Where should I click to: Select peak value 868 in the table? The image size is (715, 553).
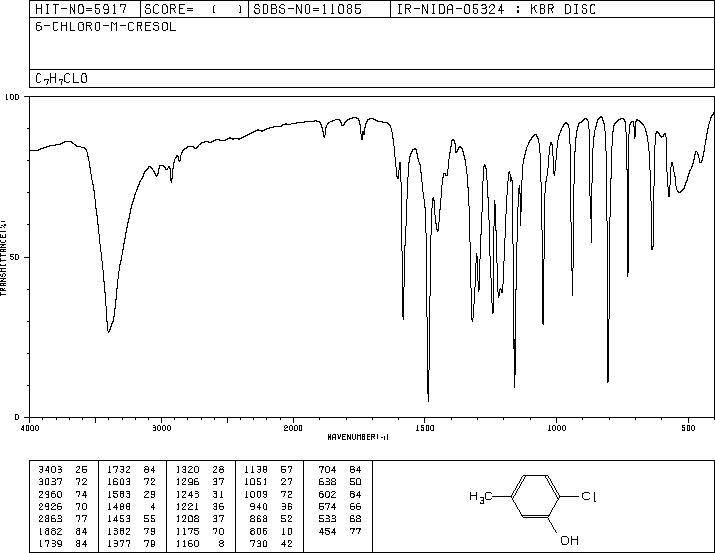point(259,519)
